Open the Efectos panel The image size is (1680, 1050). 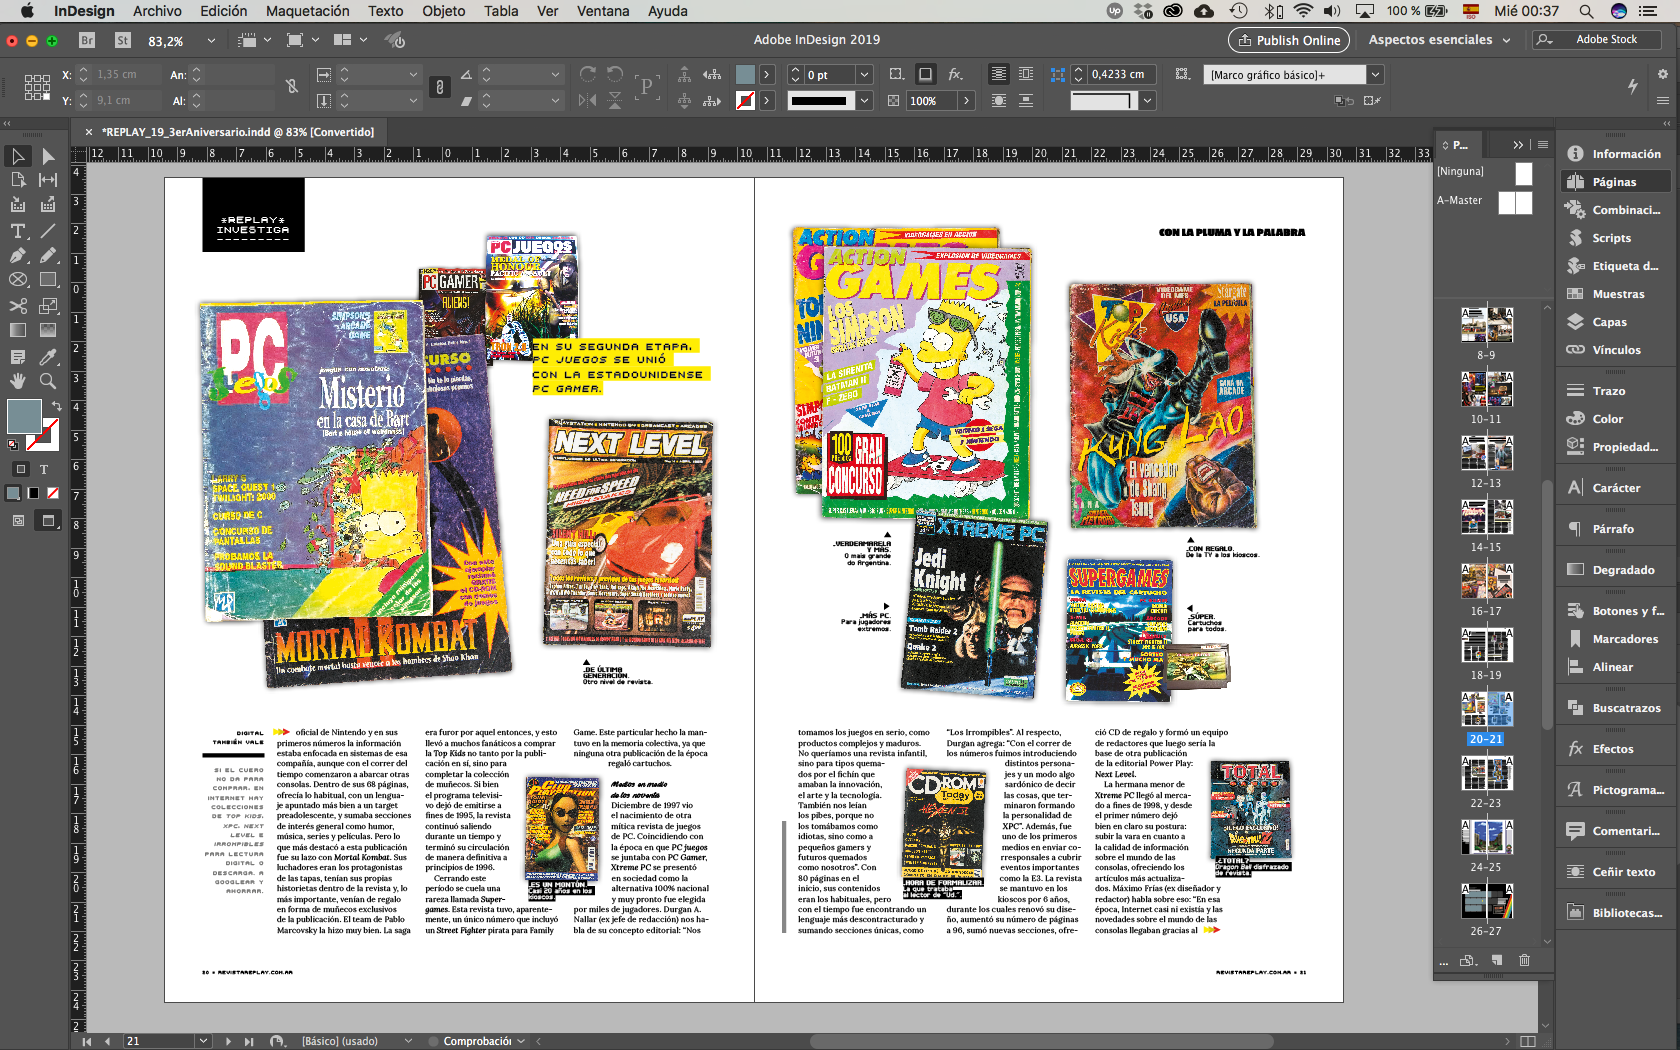coord(1615,749)
